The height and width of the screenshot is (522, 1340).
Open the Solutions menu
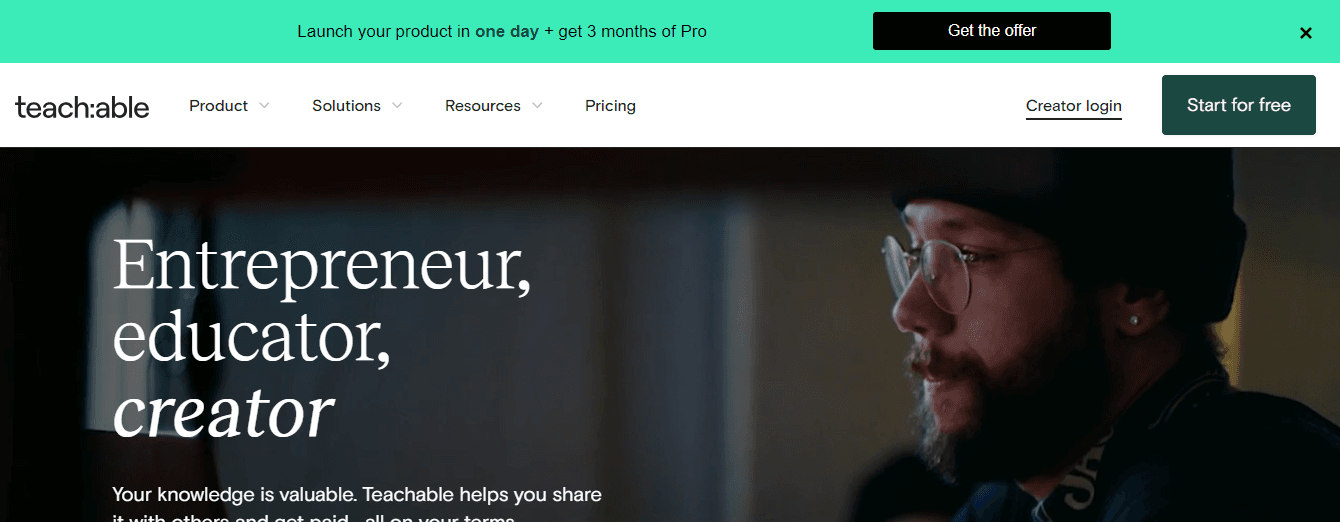346,106
